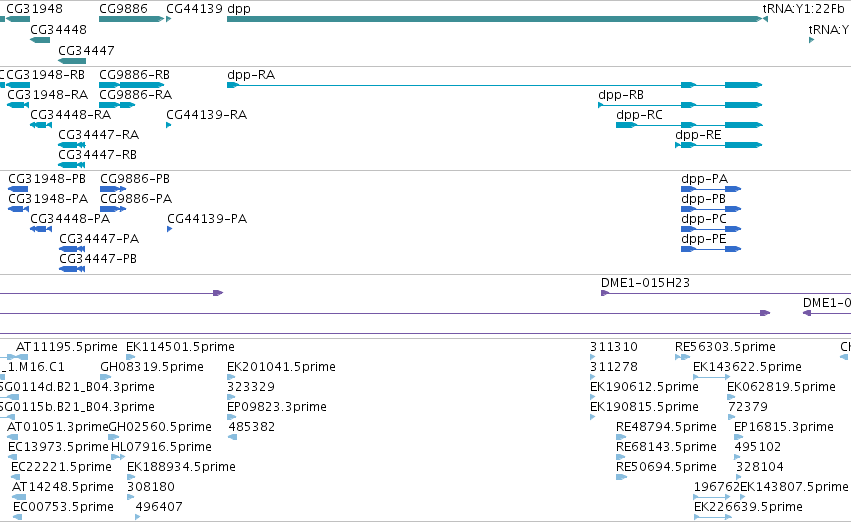Click EST EK190815.5prime label
This screenshot has width=851, height=522.
click(x=644, y=407)
